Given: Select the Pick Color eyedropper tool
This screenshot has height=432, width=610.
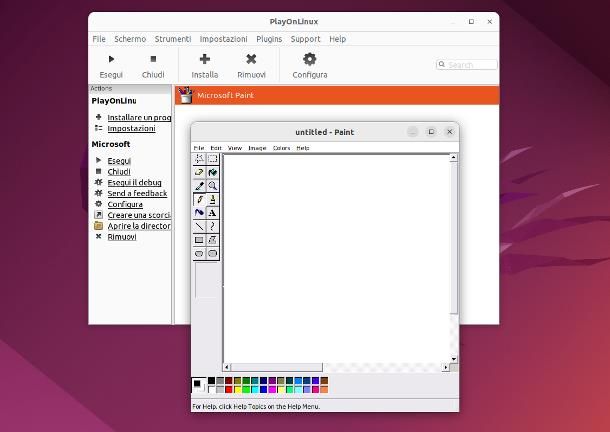Looking at the screenshot, I should tap(199, 186).
